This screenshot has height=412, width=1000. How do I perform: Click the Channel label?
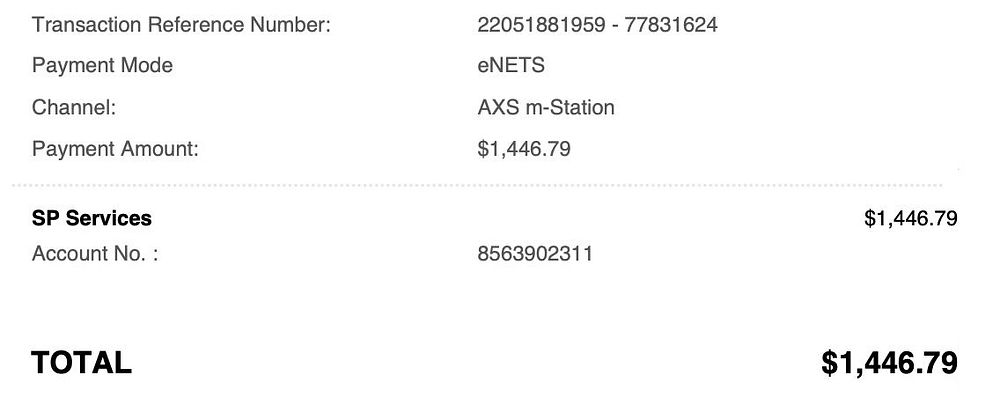(x=74, y=107)
